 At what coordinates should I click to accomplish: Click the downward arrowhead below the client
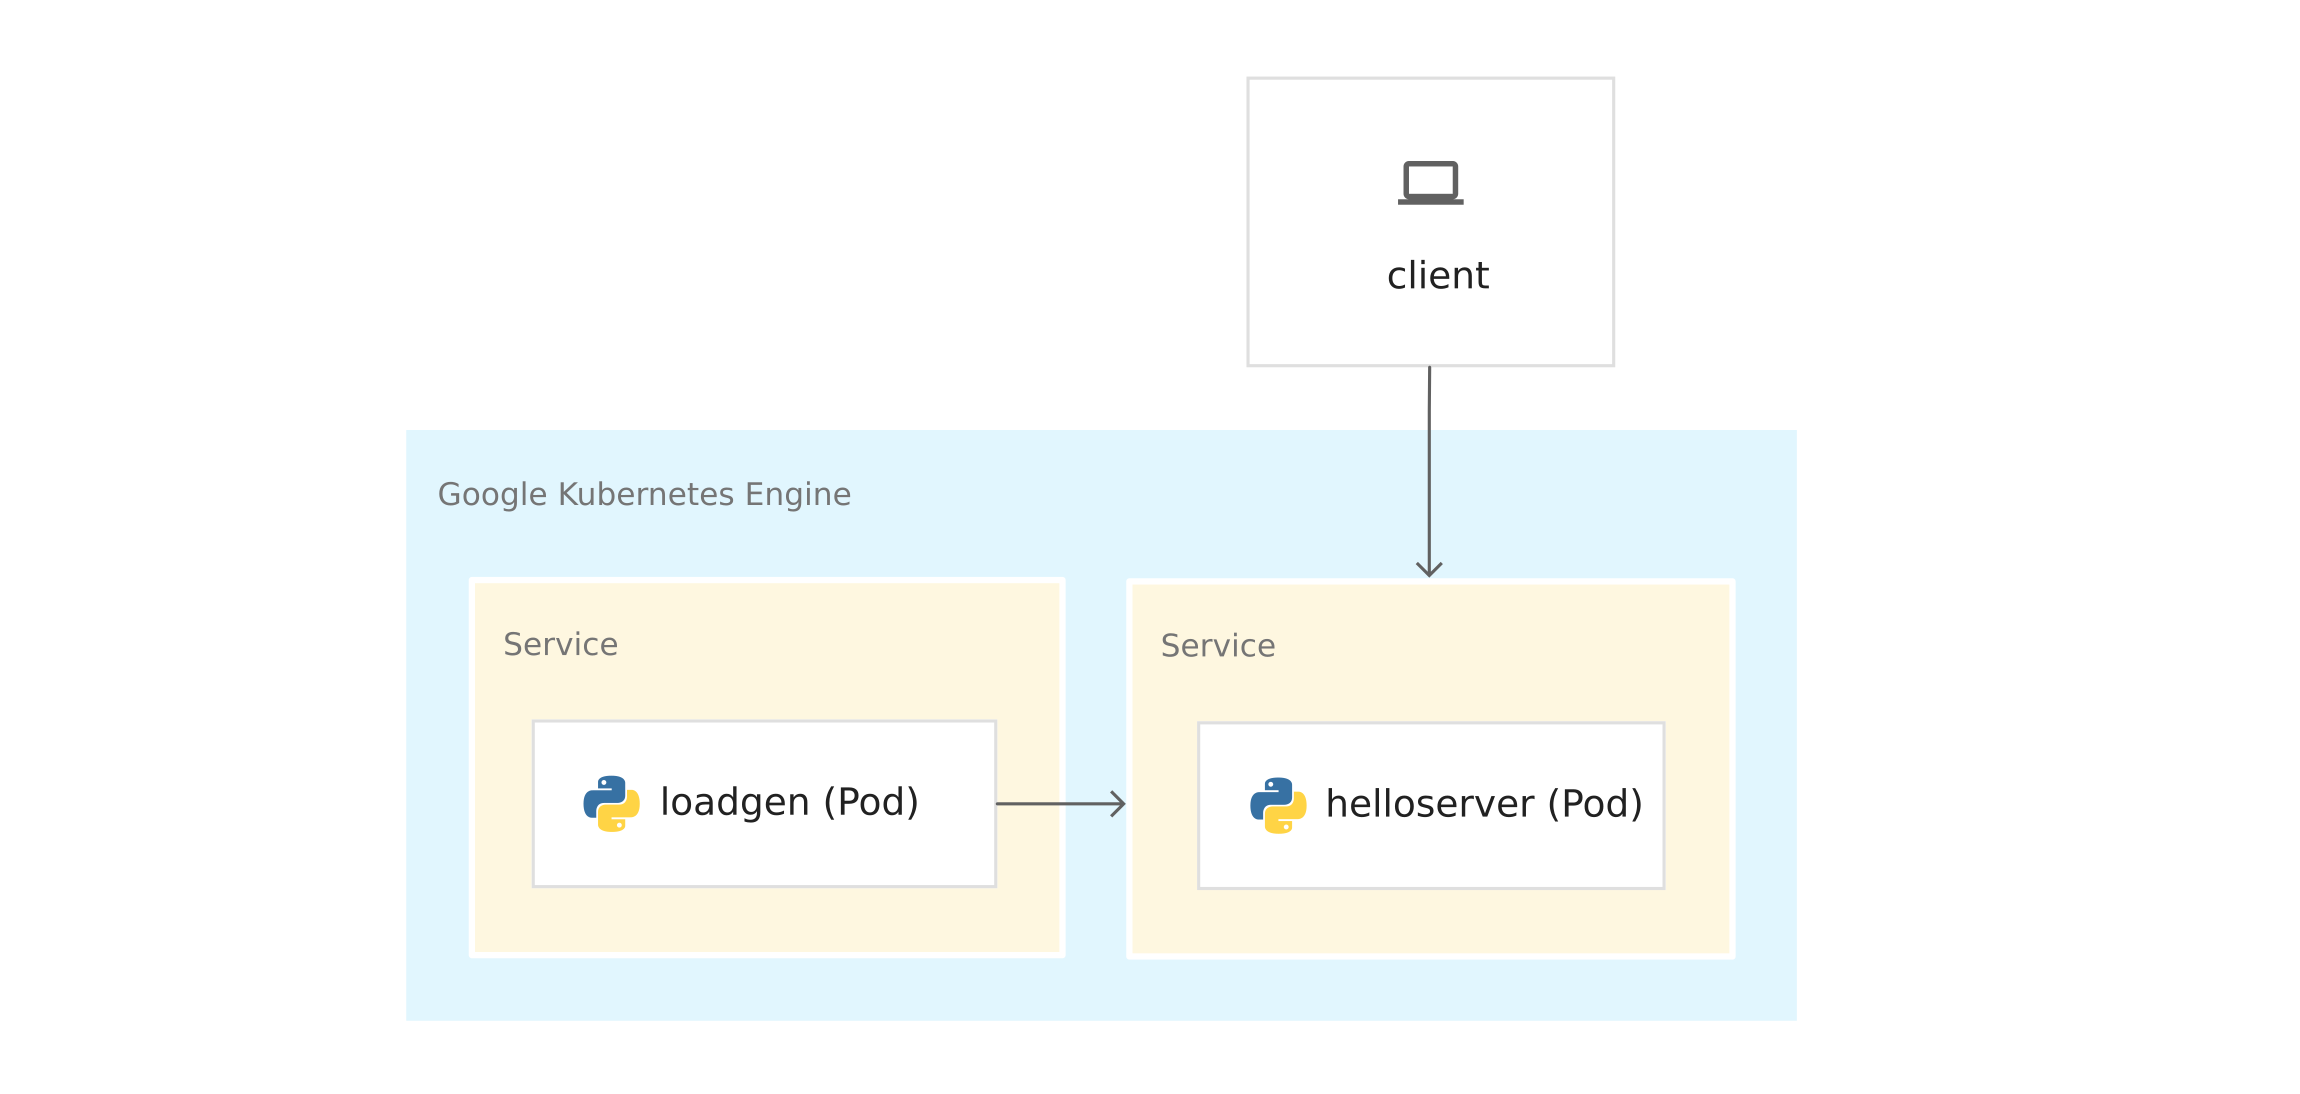tap(1429, 569)
